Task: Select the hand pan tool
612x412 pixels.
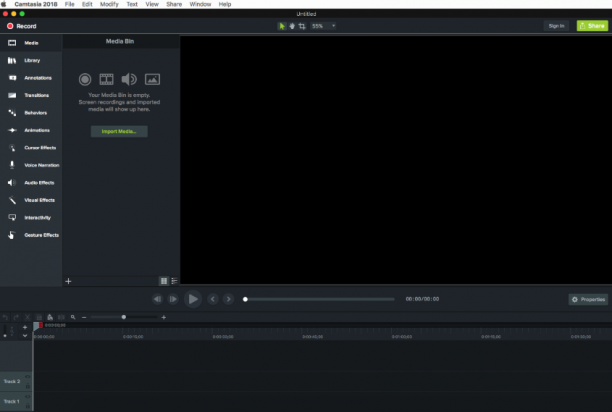Action: [292, 26]
